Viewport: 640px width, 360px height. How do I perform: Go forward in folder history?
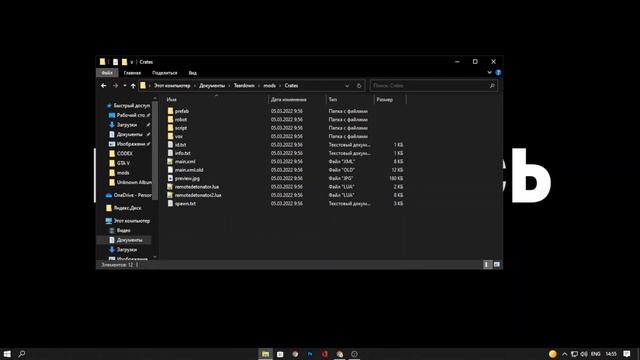115,86
